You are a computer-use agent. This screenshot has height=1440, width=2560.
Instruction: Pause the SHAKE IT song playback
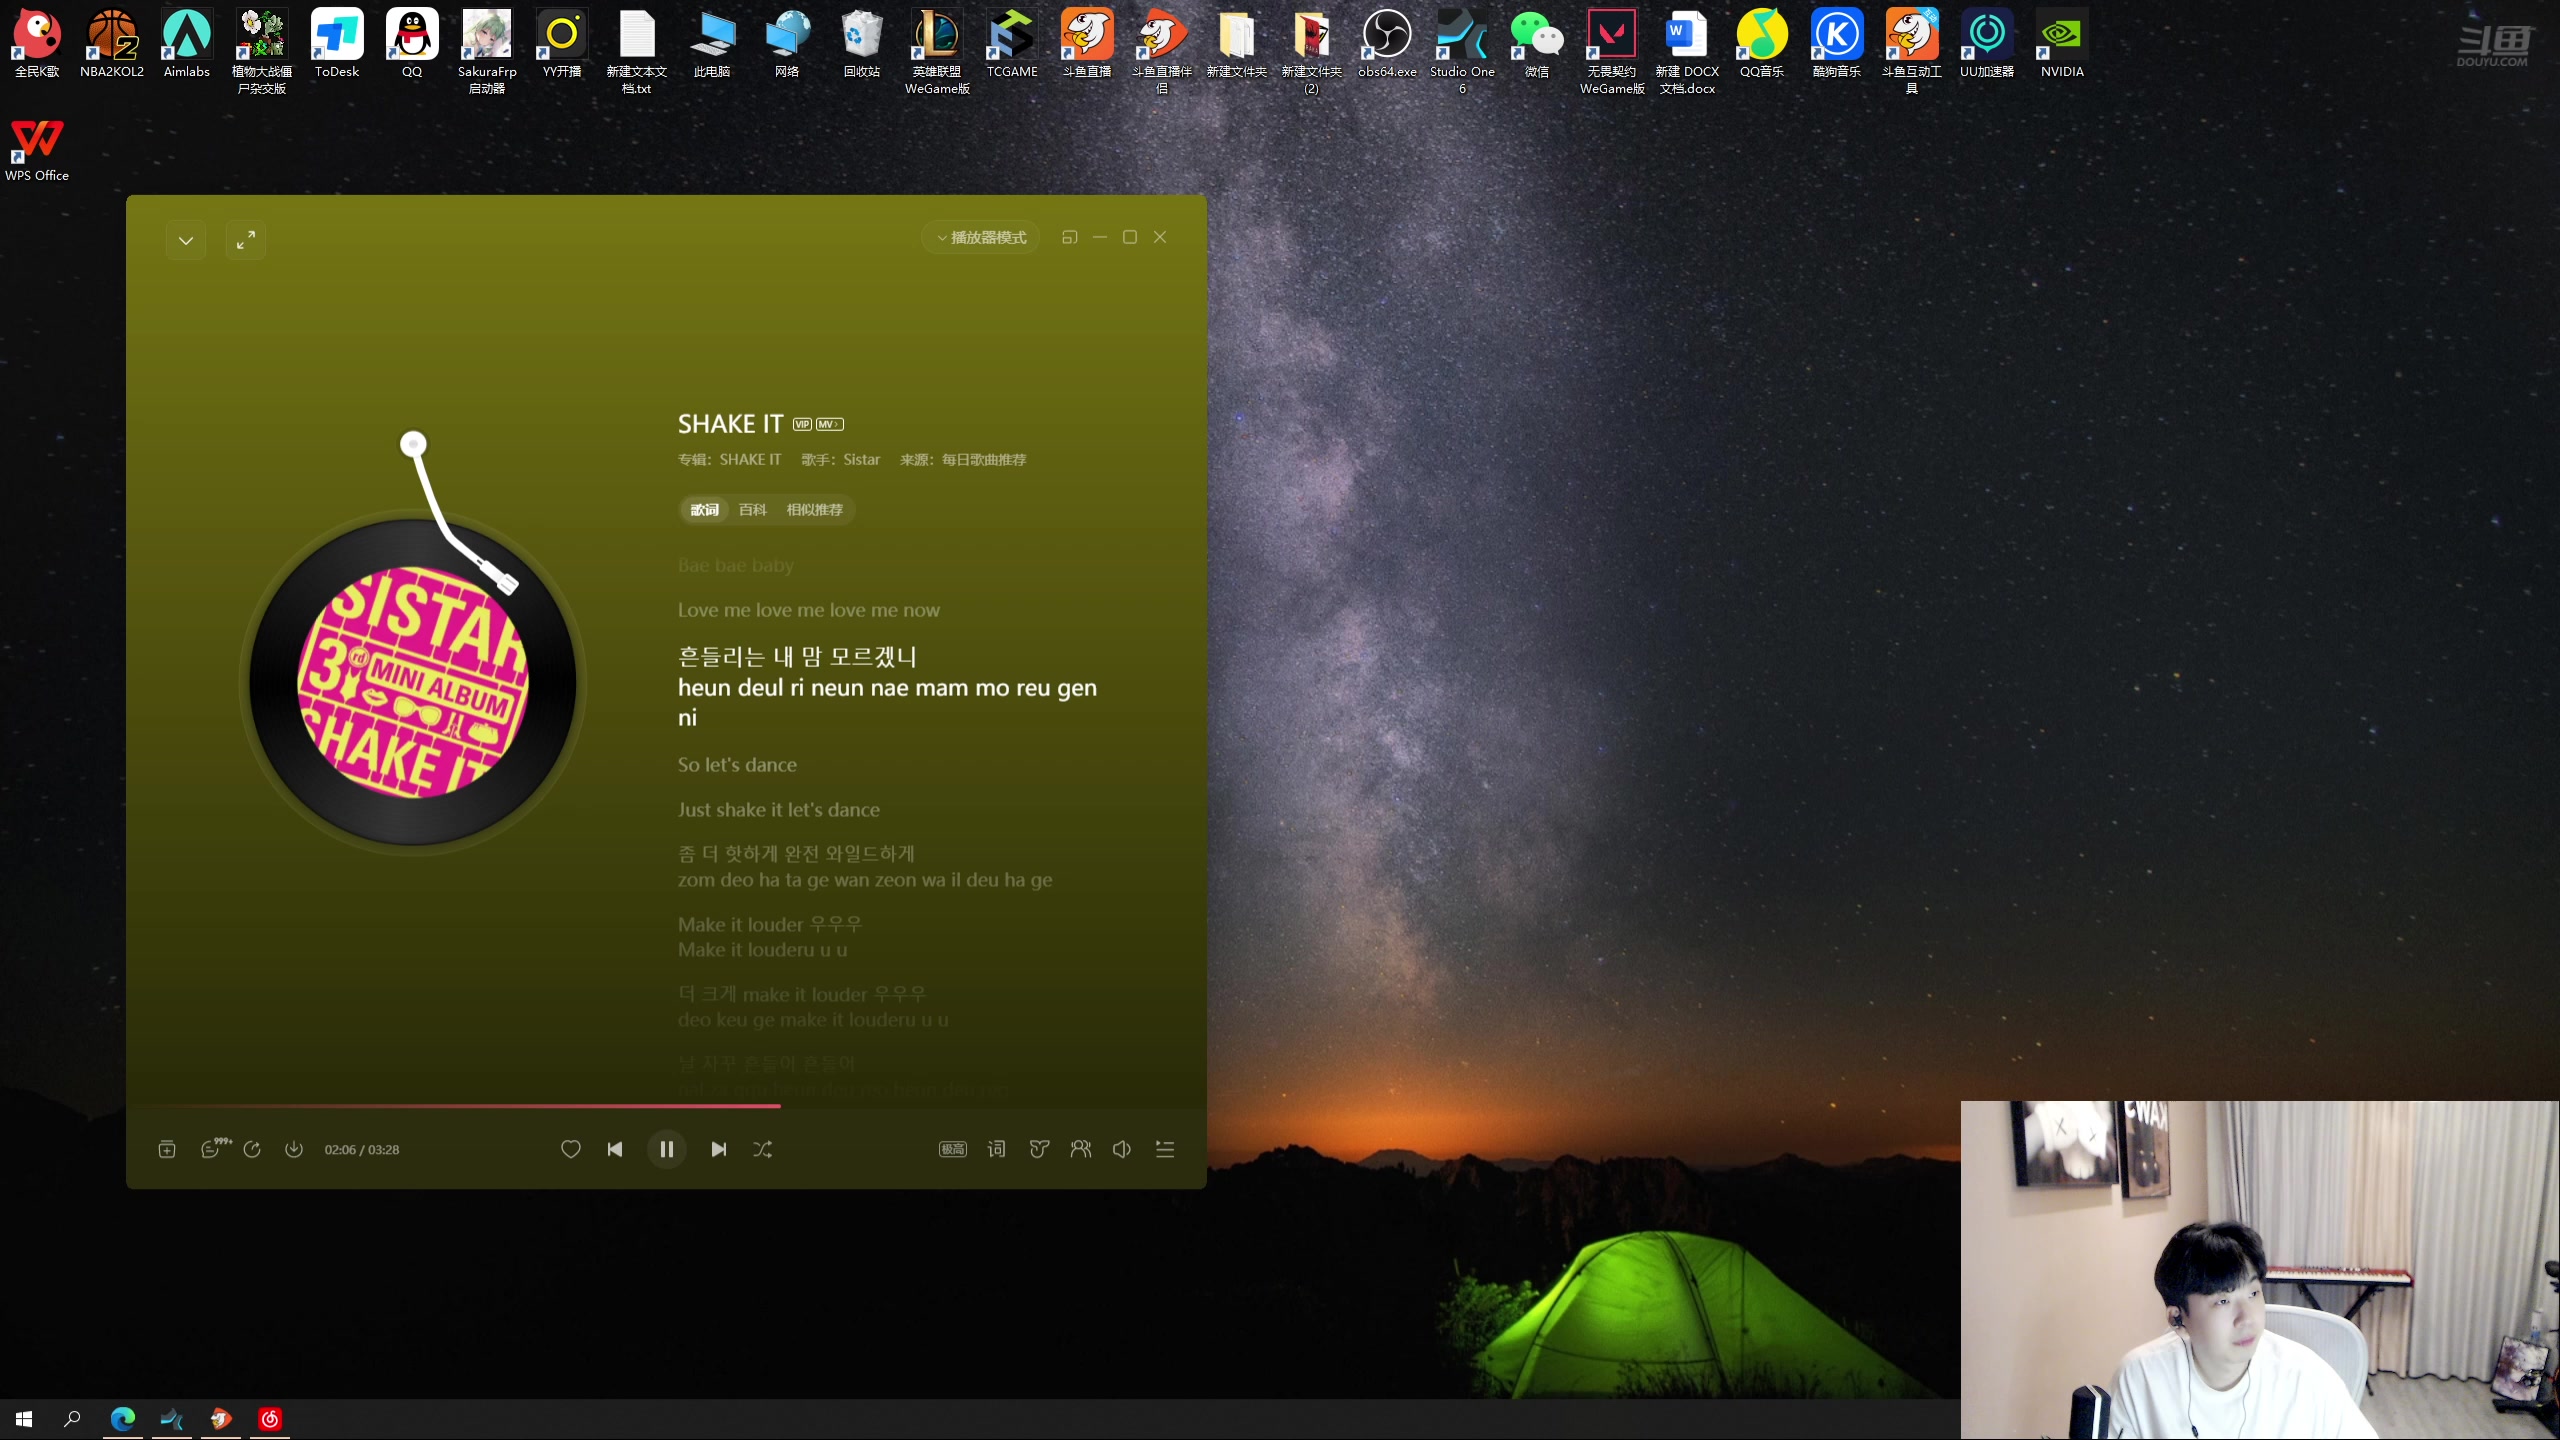pyautogui.click(x=666, y=1149)
